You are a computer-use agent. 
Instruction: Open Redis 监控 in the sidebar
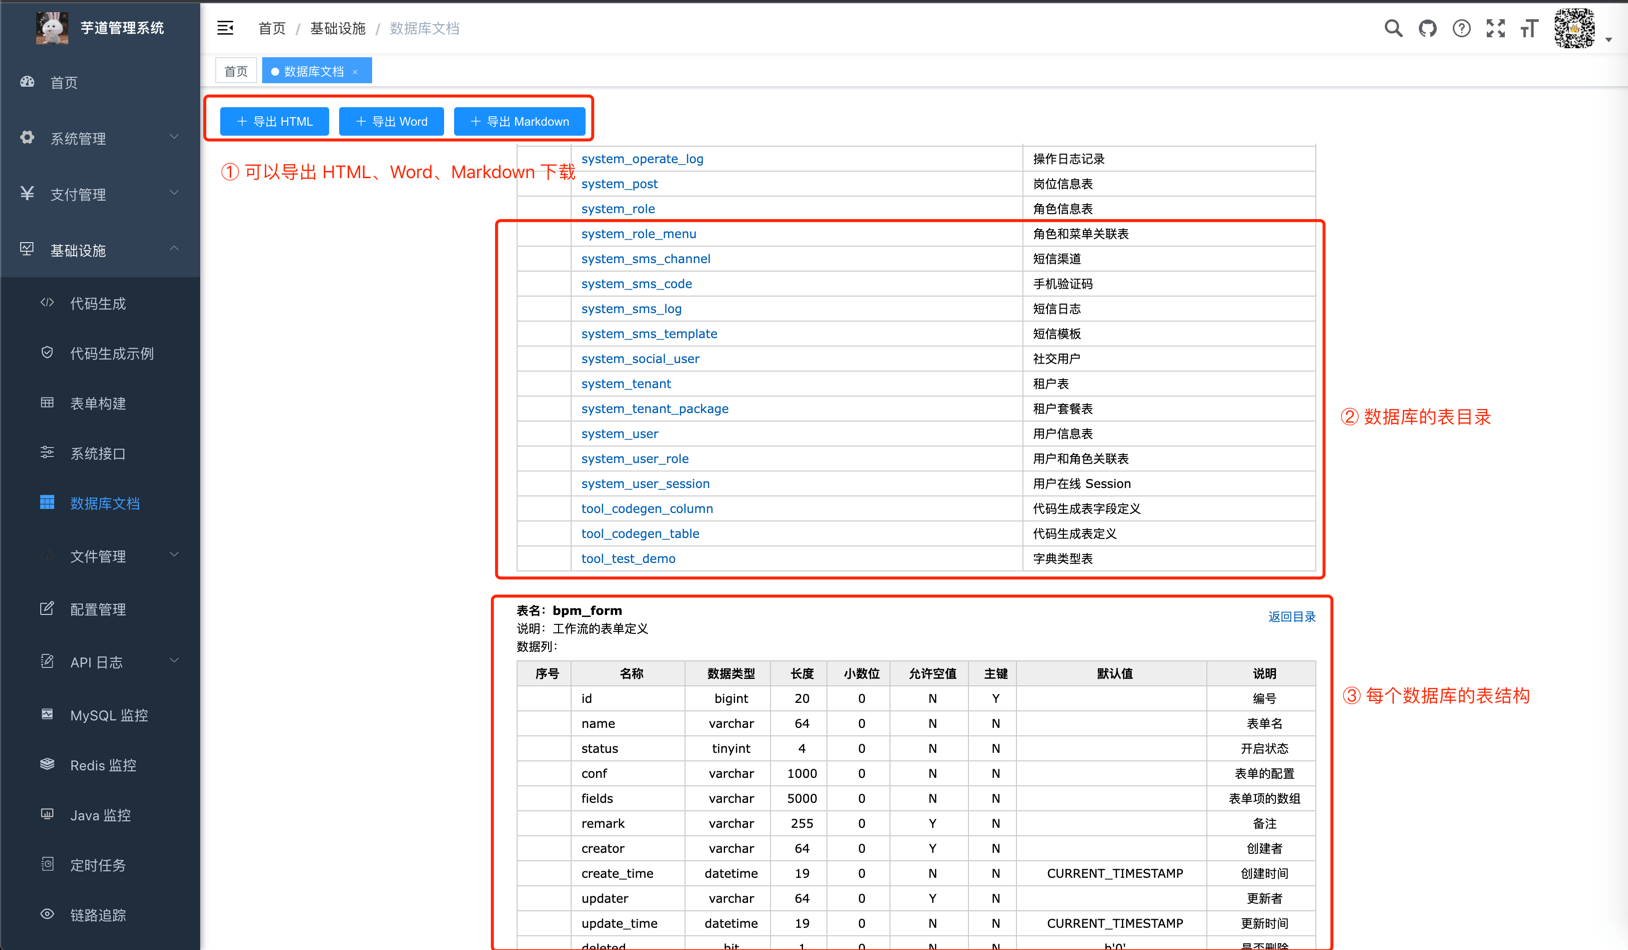click(102, 765)
